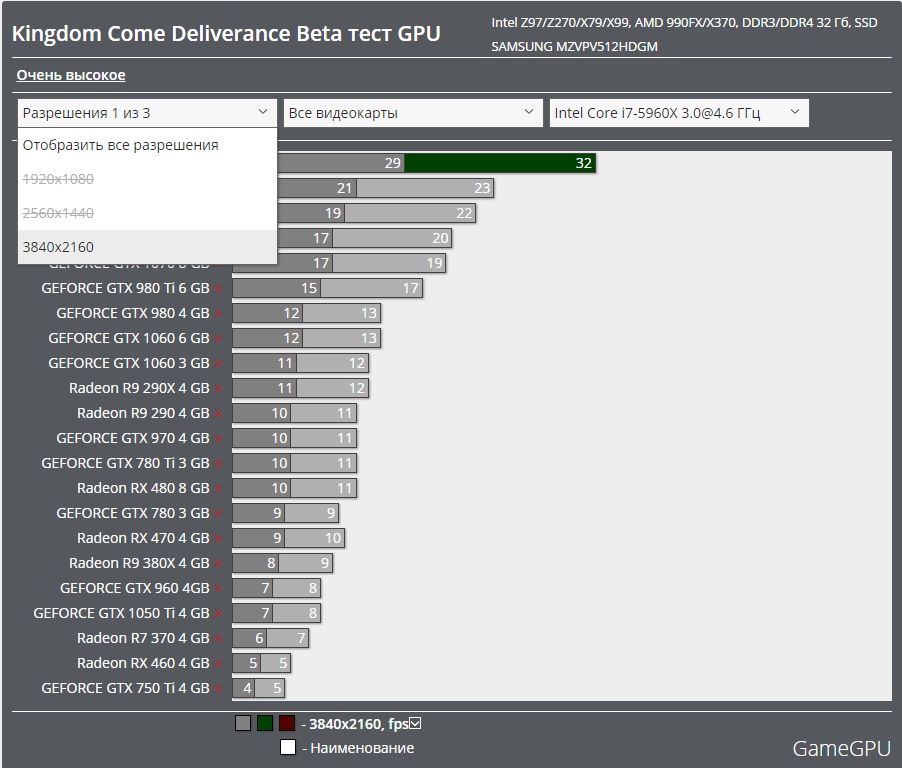The width and height of the screenshot is (902, 768).
Task: Enable the 2560x1440 resolution option
Action: tap(147, 213)
